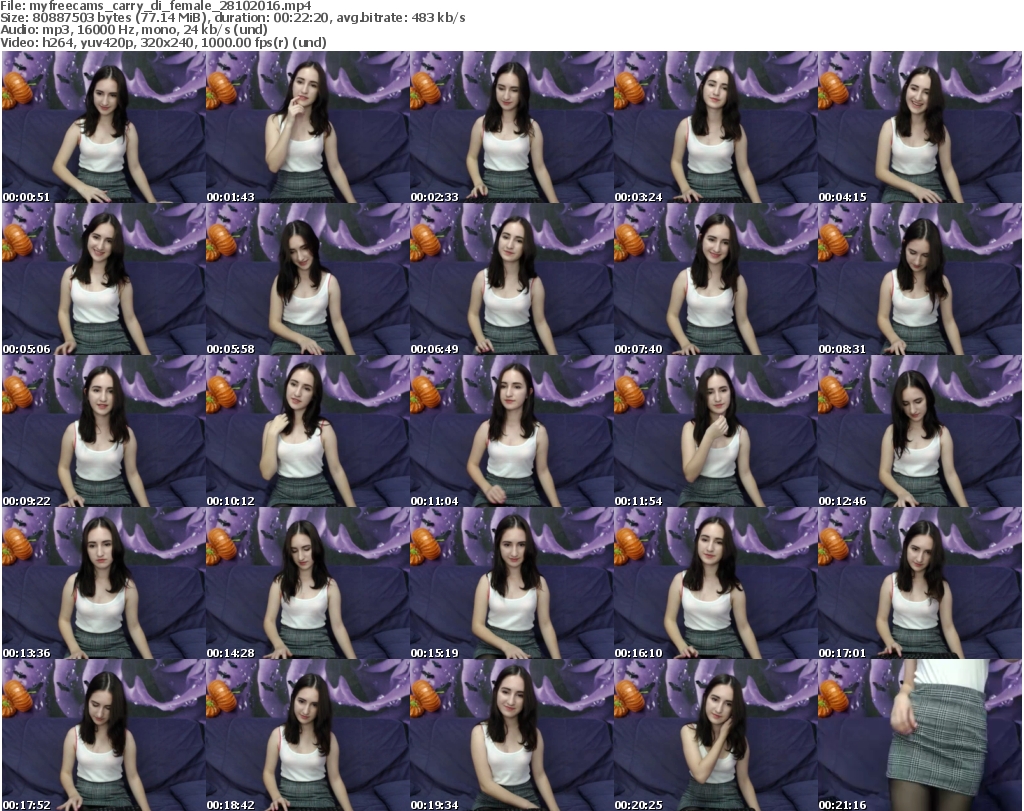
Task: Open the frame at 00:08:31
Action: click(920, 279)
